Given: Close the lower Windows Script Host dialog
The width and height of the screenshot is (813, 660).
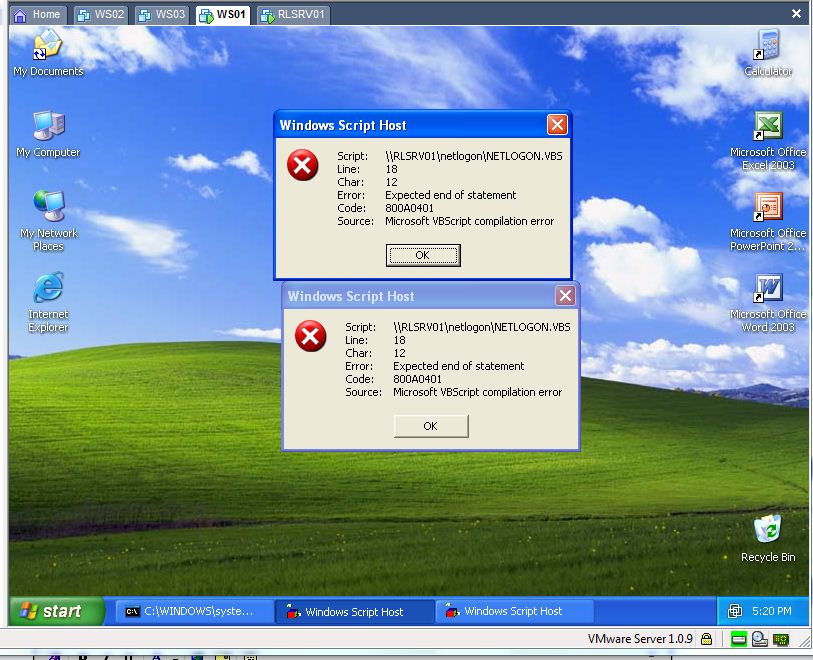Looking at the screenshot, I should click(565, 296).
